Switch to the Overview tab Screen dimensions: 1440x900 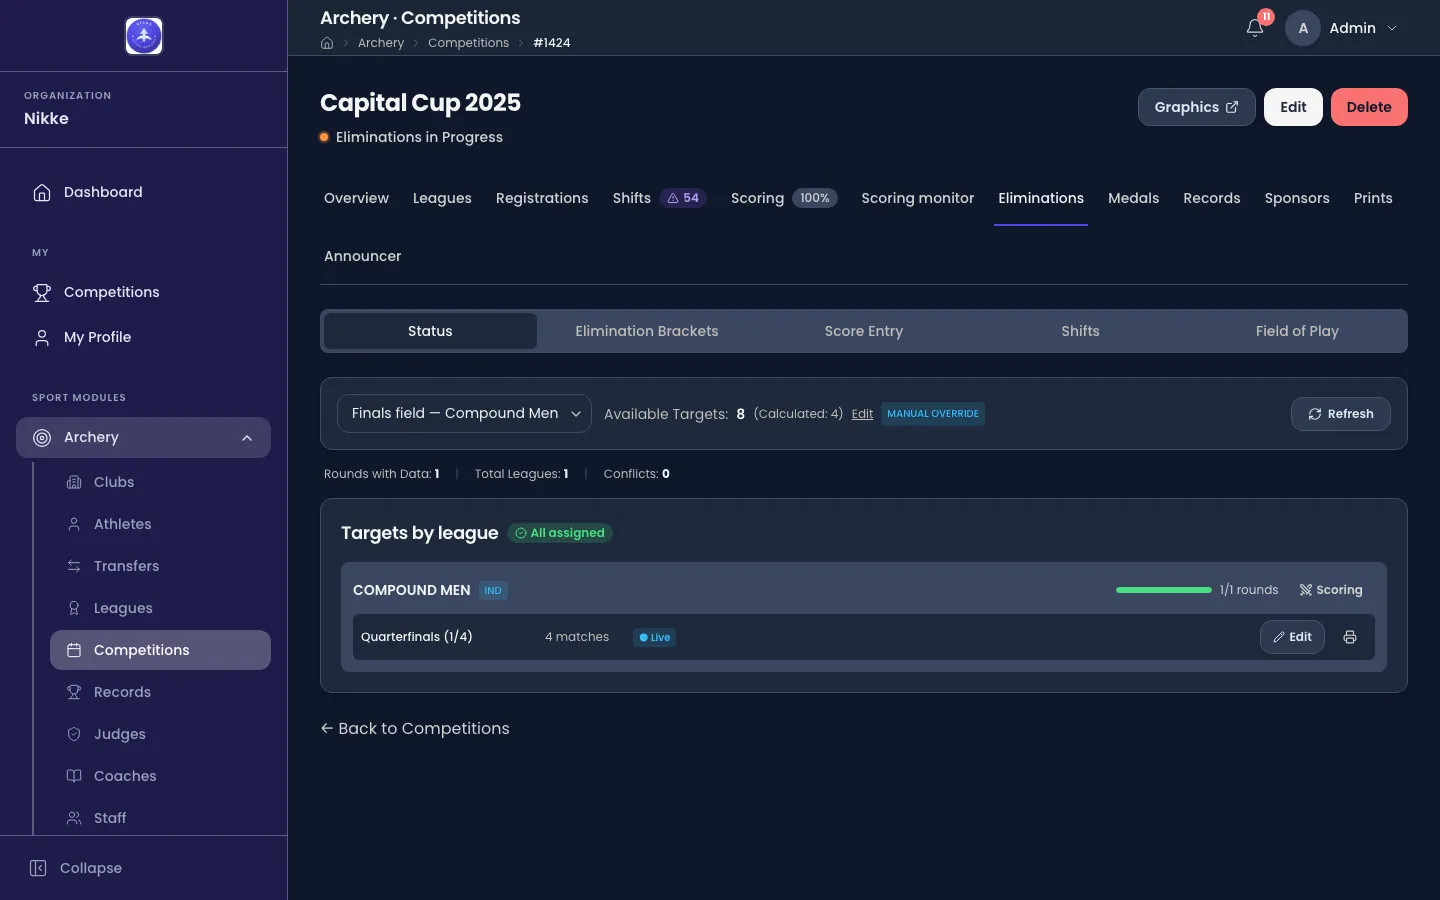click(x=356, y=198)
